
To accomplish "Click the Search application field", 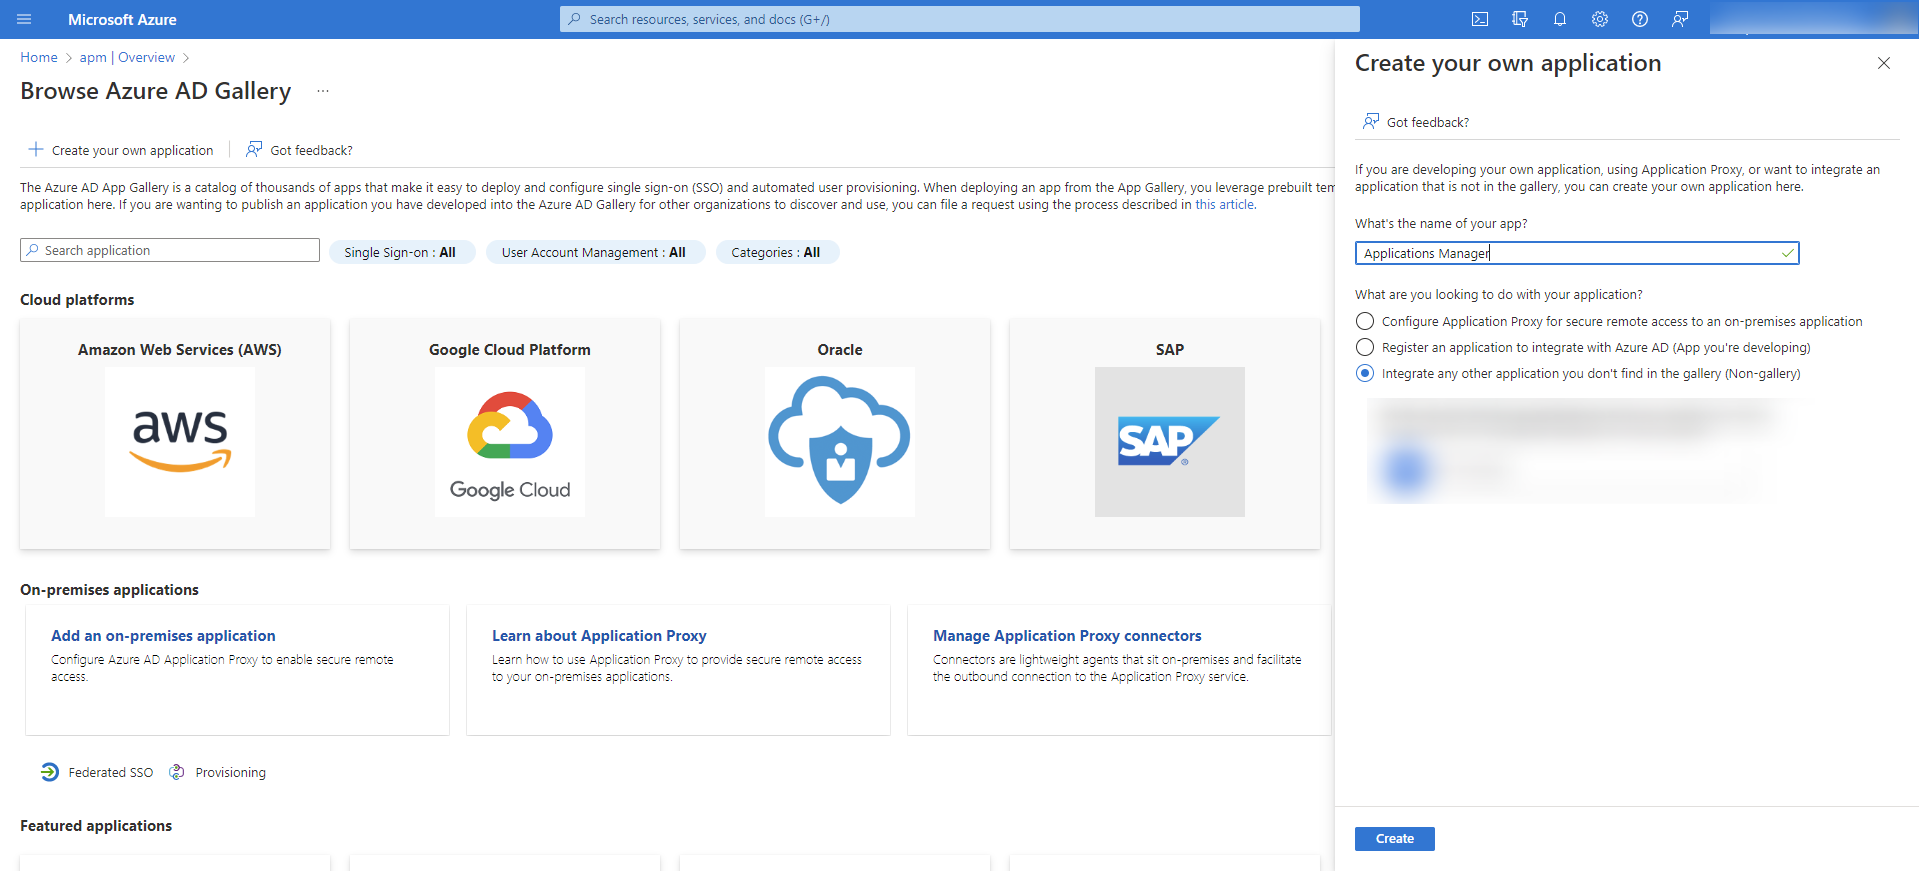I will click(170, 250).
